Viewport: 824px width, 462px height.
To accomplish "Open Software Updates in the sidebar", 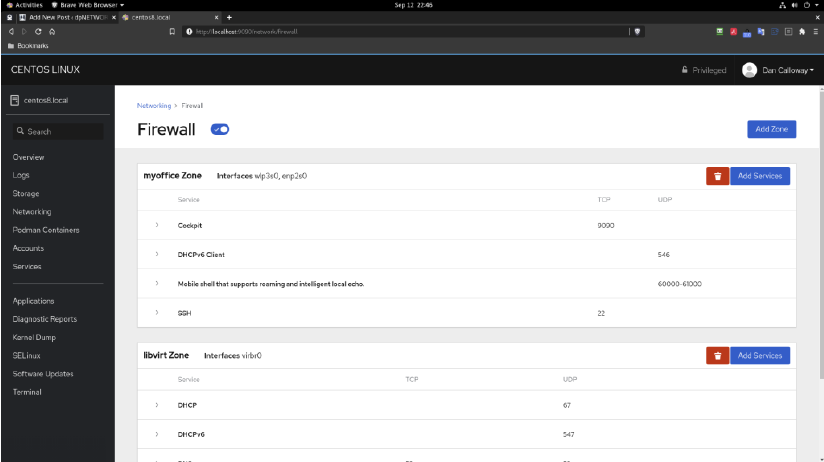I will point(43,374).
